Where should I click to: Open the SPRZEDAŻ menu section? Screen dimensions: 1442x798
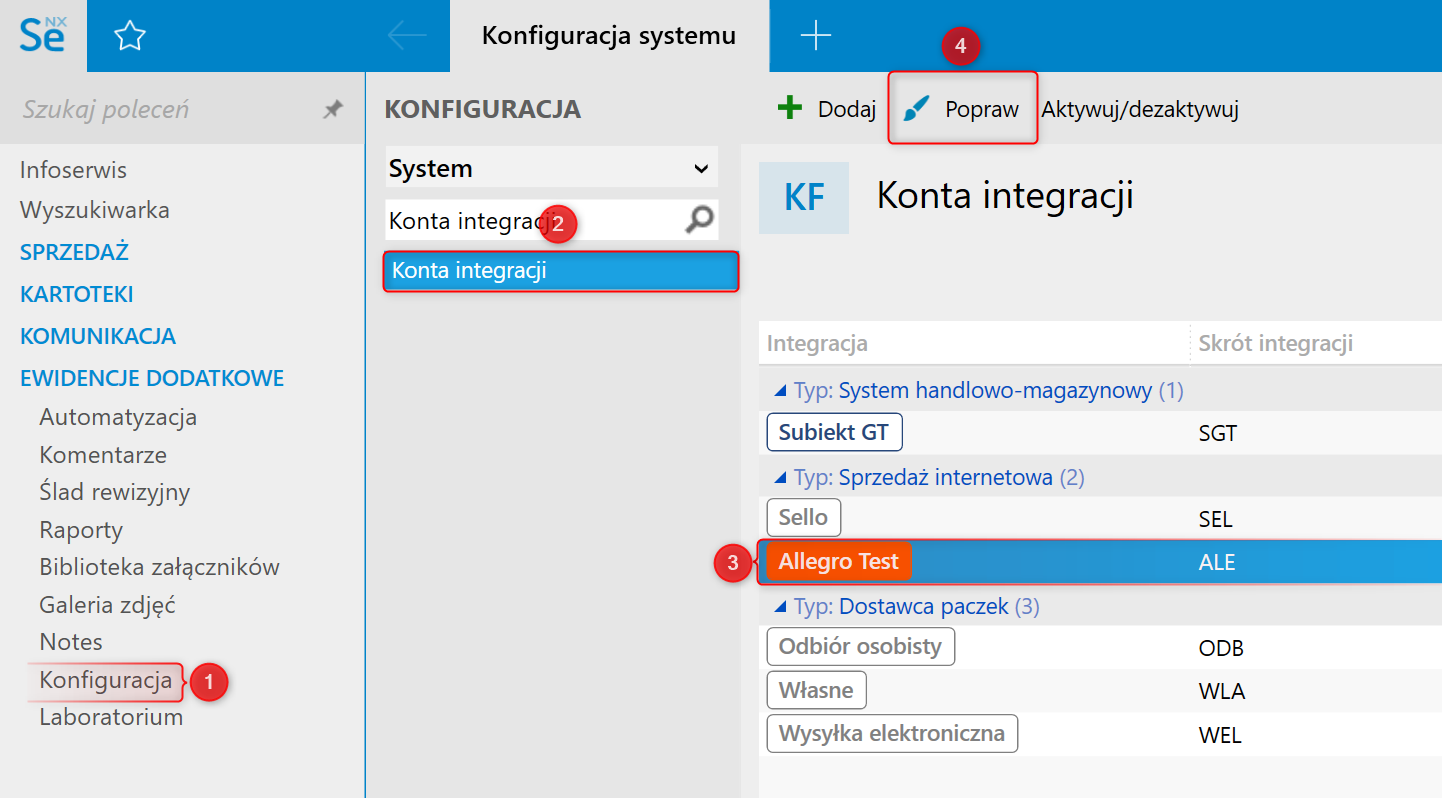(74, 252)
